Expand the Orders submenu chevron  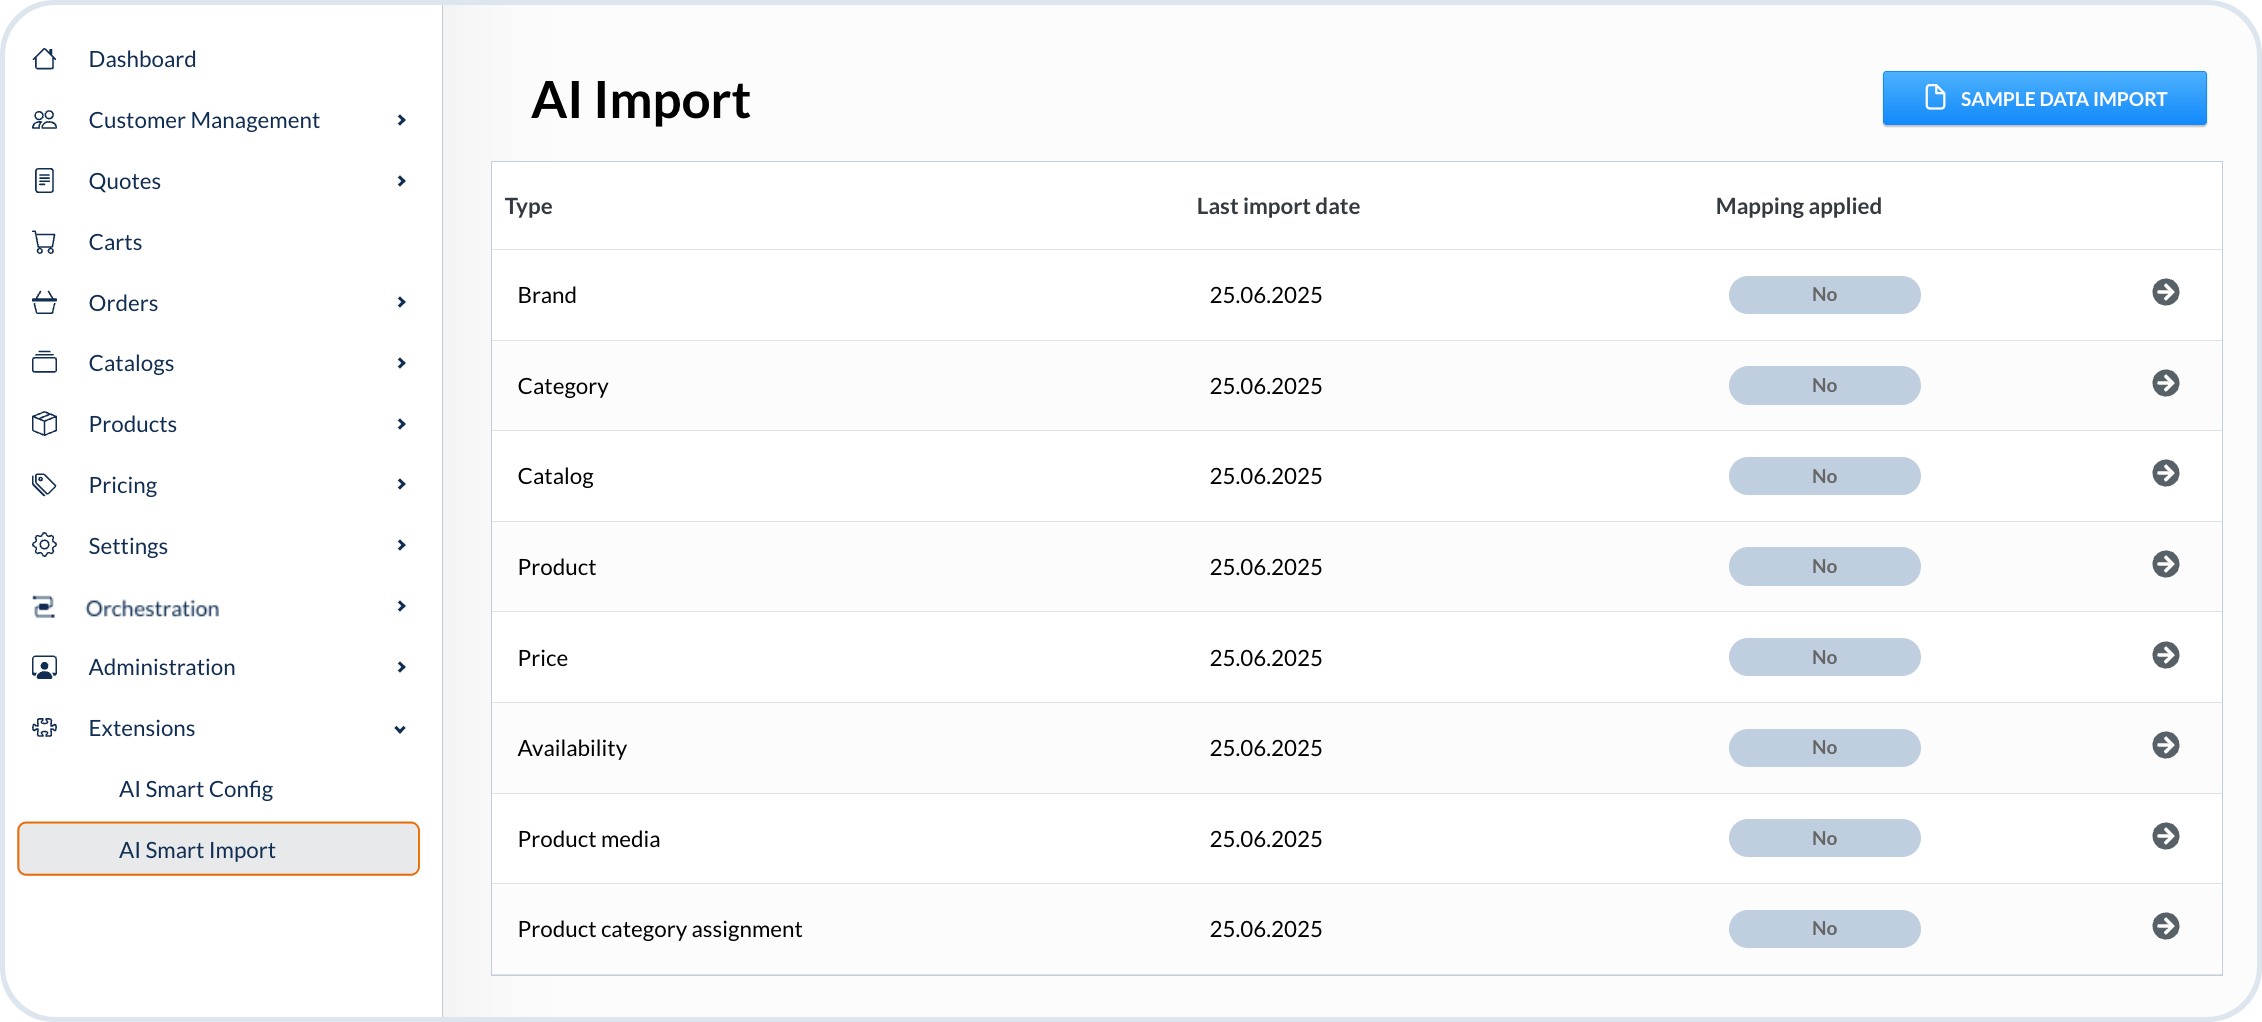401,302
